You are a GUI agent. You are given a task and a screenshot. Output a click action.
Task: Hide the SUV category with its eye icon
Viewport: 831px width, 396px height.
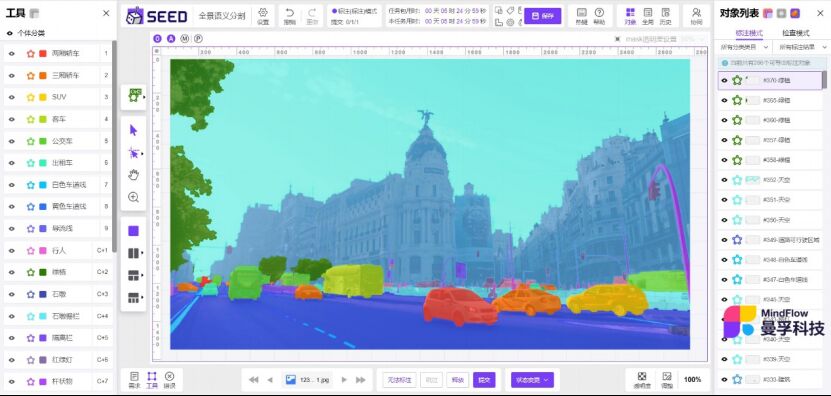click(x=12, y=98)
